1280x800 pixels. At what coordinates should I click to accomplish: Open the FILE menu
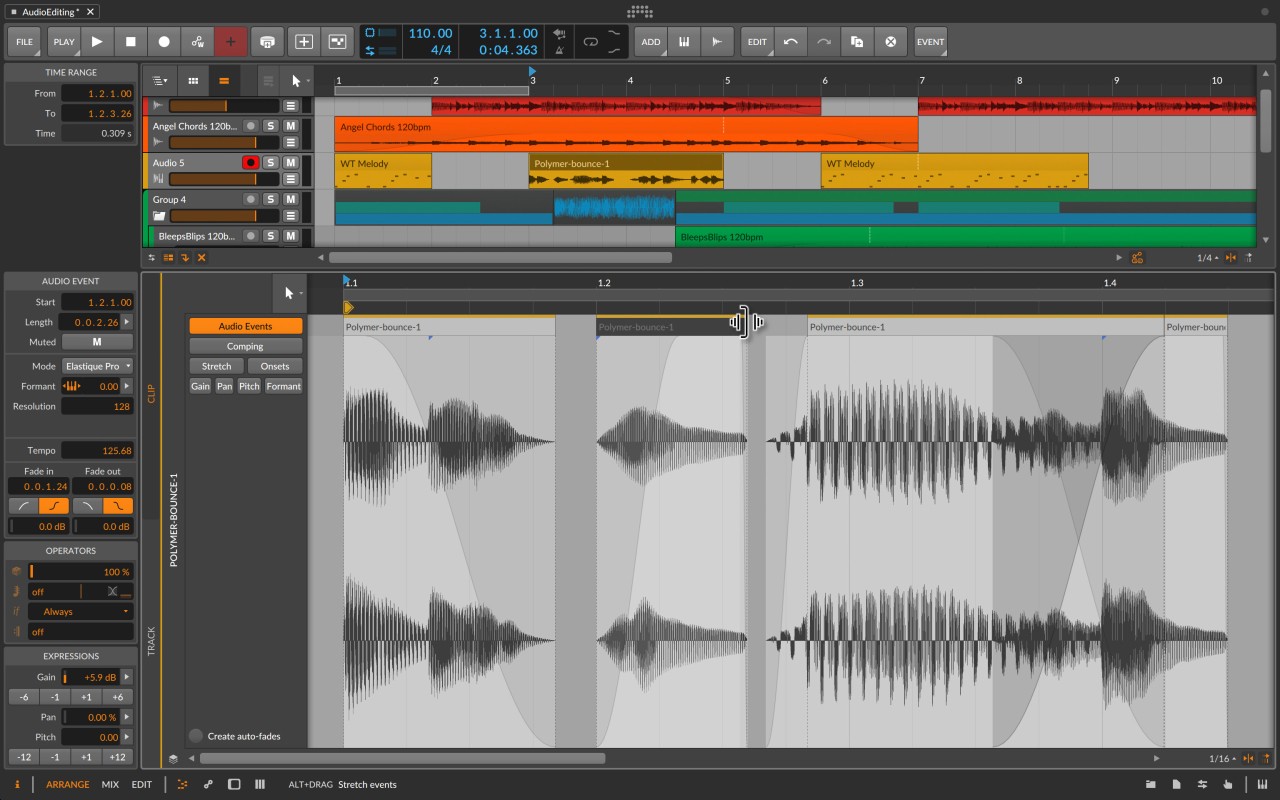(x=24, y=42)
